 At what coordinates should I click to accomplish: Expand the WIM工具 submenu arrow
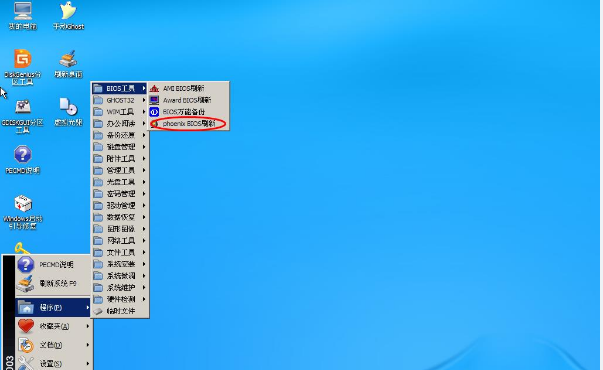(144, 112)
